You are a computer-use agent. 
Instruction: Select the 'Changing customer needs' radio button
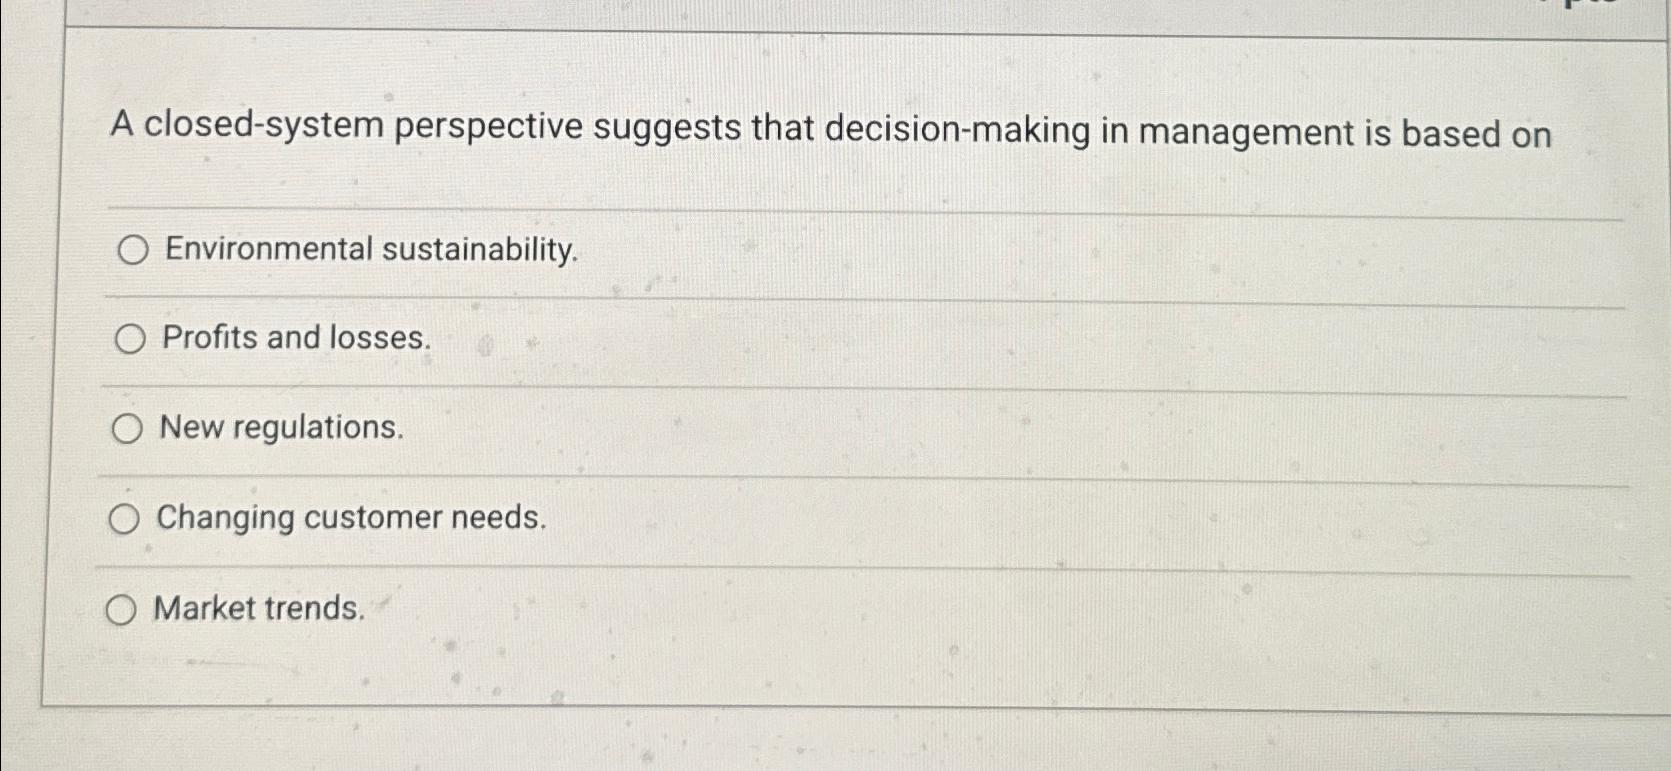coord(123,518)
